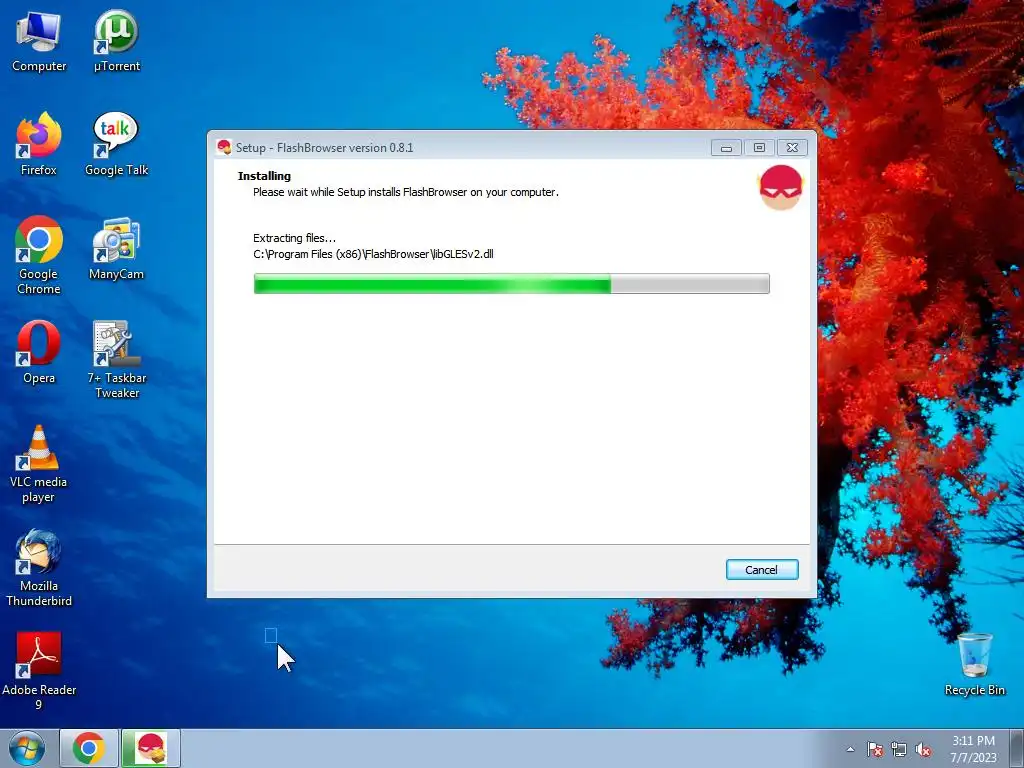Image resolution: width=1024 pixels, height=768 pixels.
Task: Select the ManyCam desktop shortcut
Action: (x=116, y=249)
